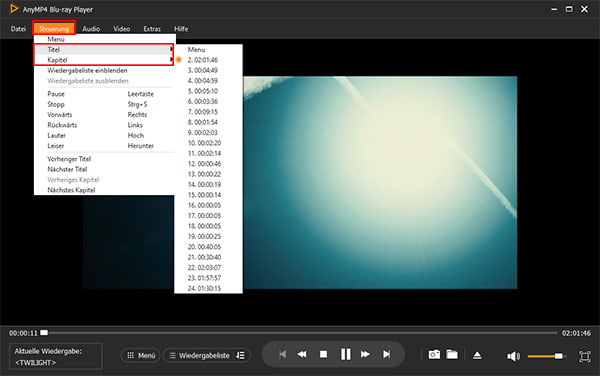
Task: Open the Video menu
Action: 121,29
